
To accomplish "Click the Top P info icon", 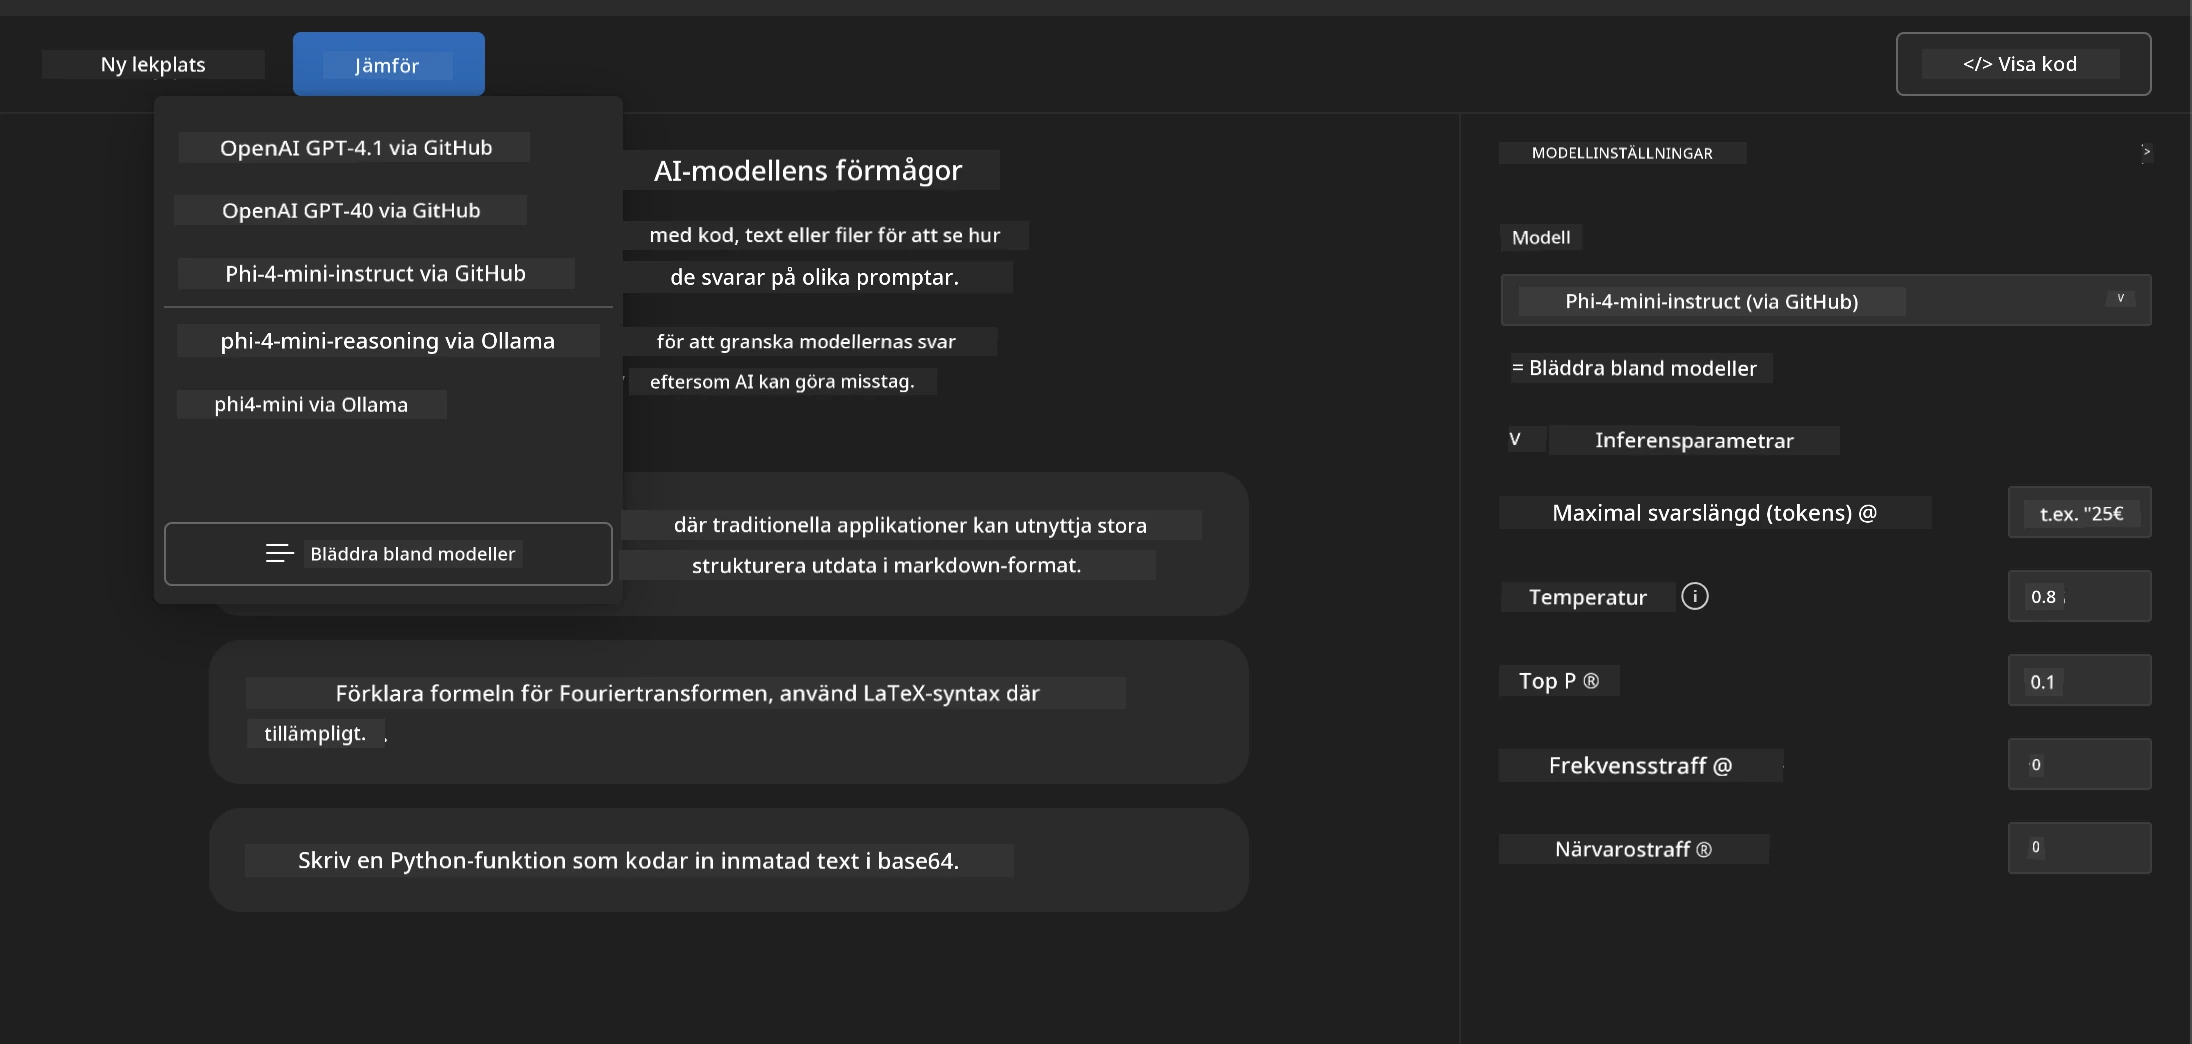I will click(x=1590, y=681).
